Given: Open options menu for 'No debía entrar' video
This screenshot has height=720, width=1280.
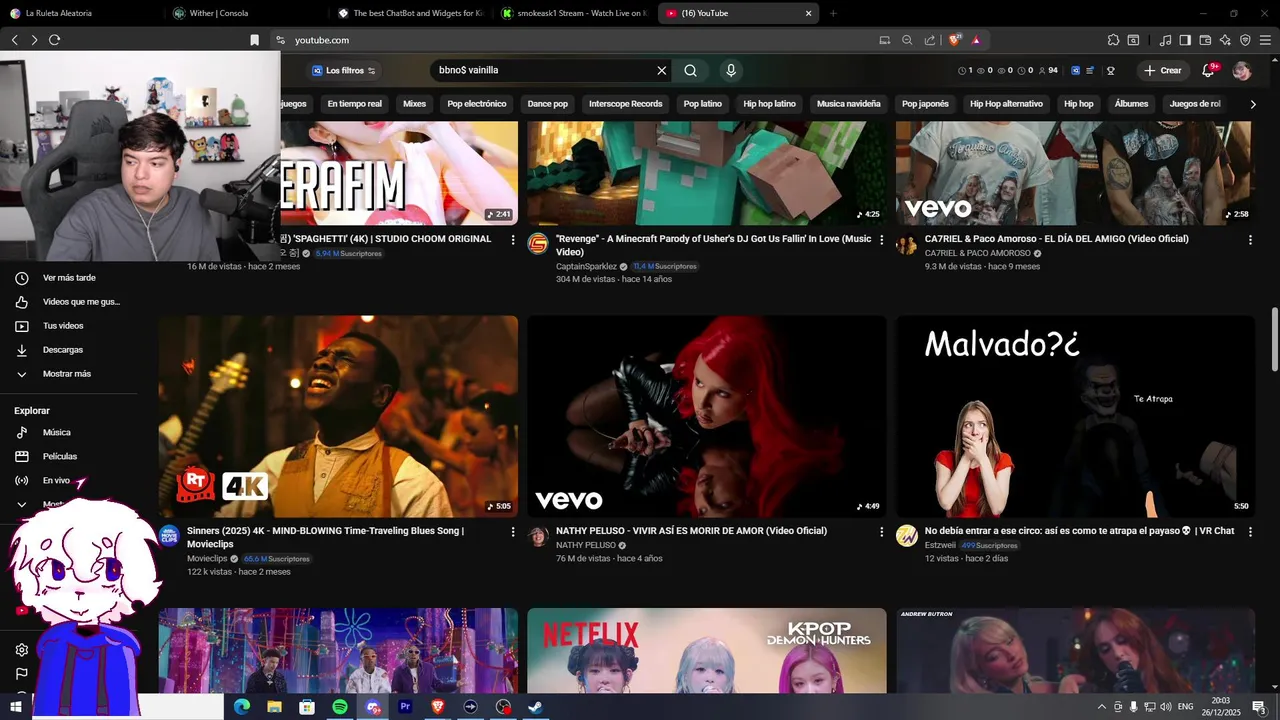Looking at the screenshot, I should tap(1250, 532).
